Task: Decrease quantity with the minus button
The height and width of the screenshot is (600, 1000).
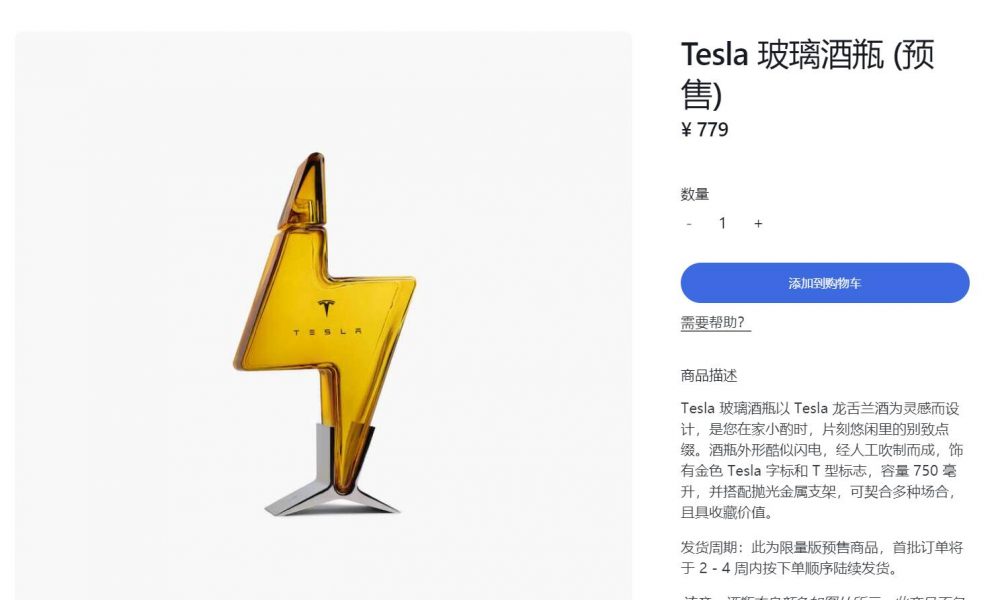Action: pos(689,224)
